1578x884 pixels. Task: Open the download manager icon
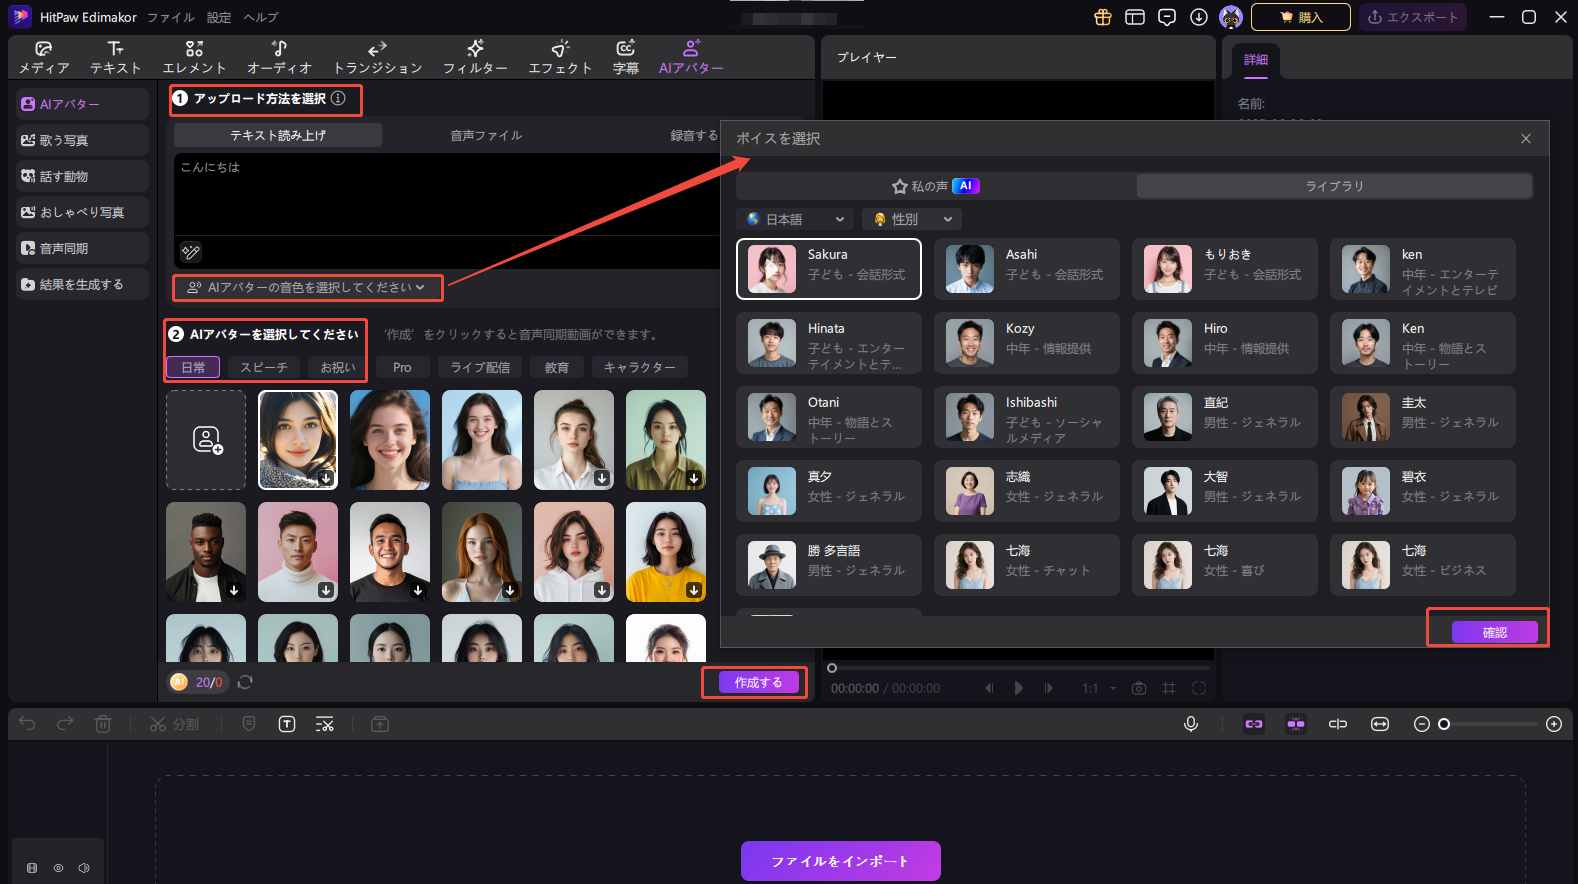(1199, 17)
